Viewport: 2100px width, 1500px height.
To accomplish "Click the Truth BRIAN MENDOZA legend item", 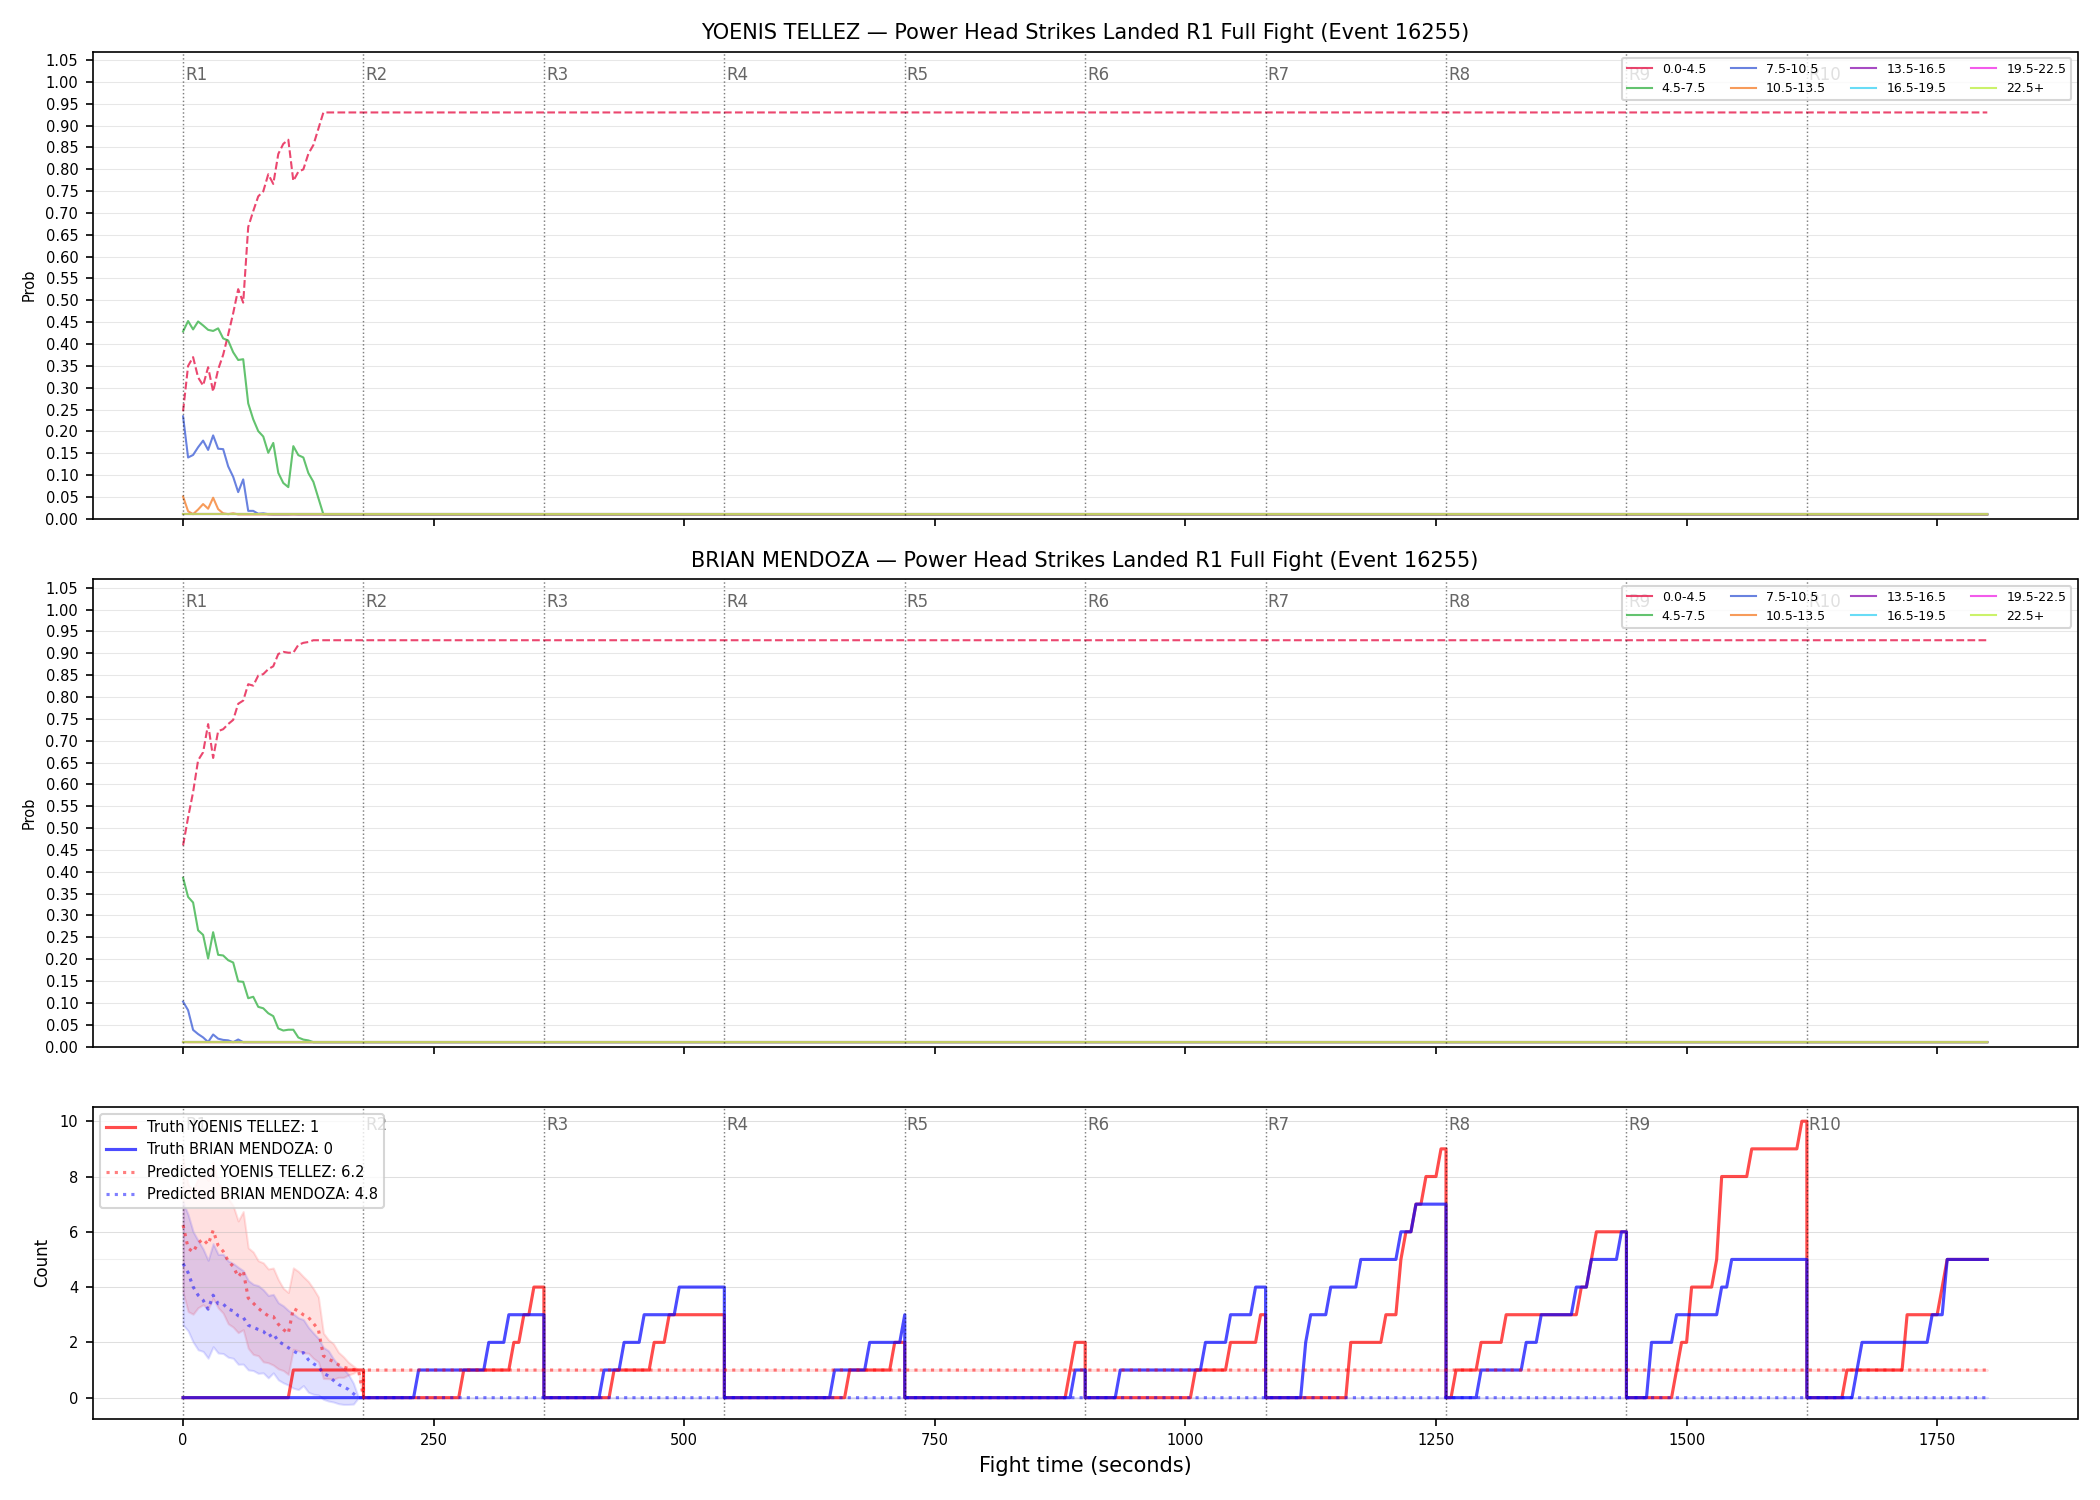I will click(219, 1149).
